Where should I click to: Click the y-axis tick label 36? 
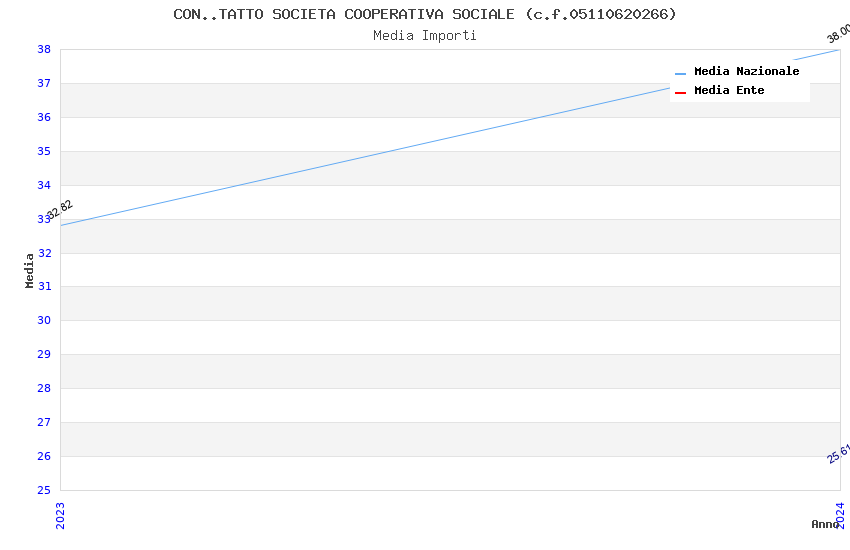[44, 117]
